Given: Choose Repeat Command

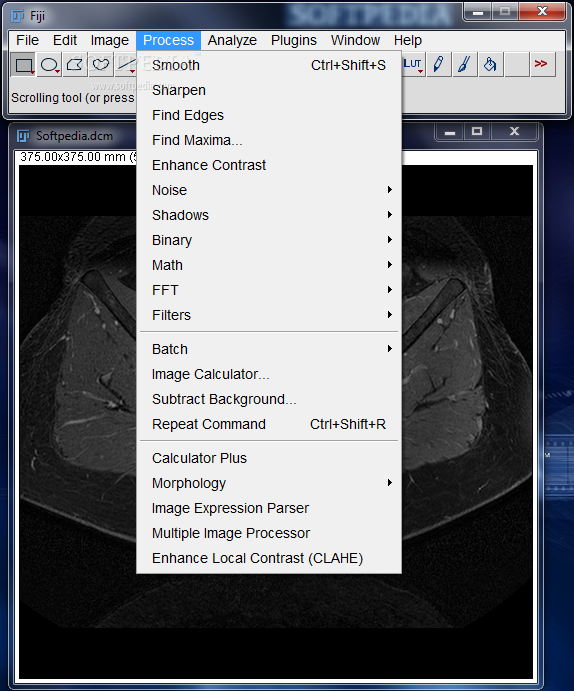Looking at the screenshot, I should pos(269,424).
